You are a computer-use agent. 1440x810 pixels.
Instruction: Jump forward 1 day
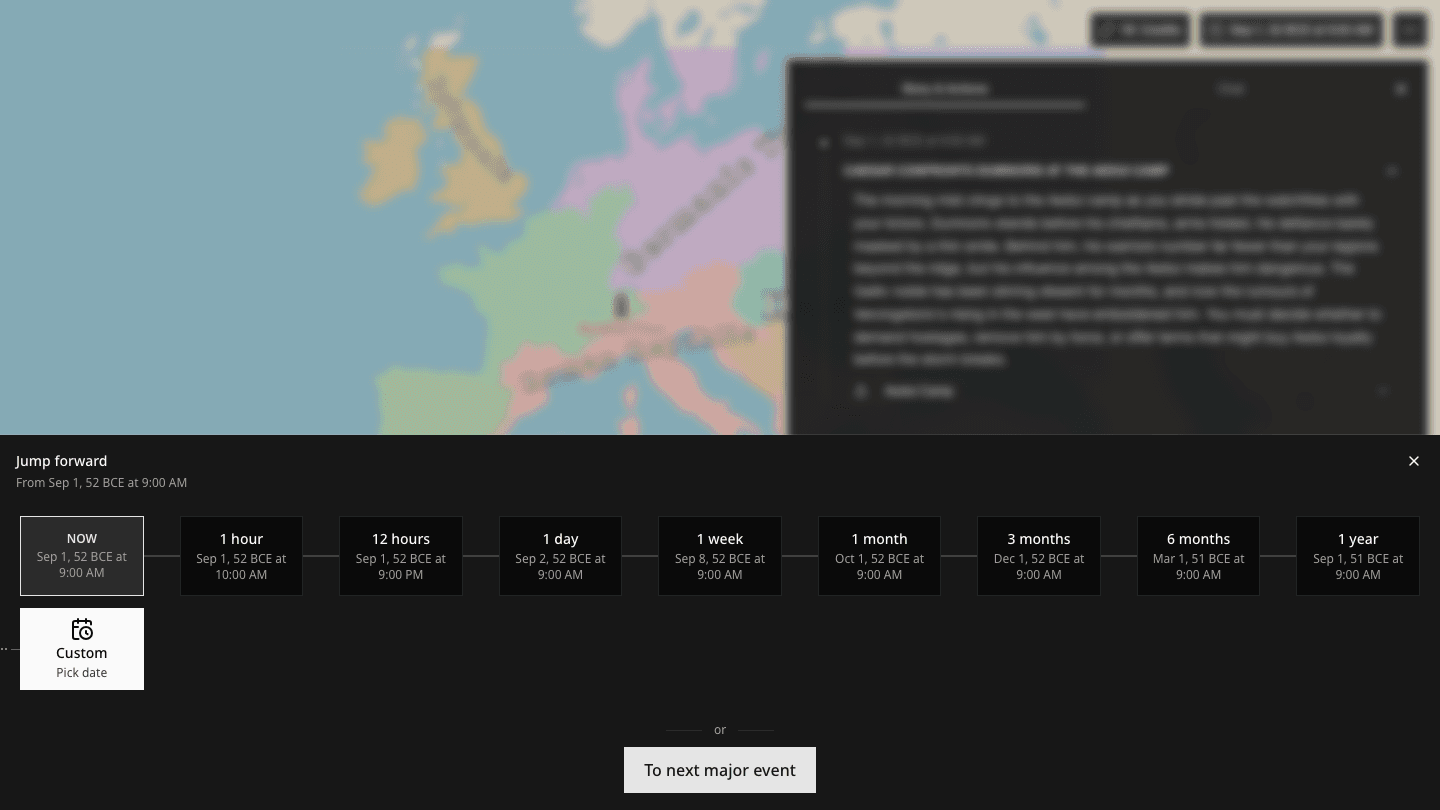(x=560, y=556)
